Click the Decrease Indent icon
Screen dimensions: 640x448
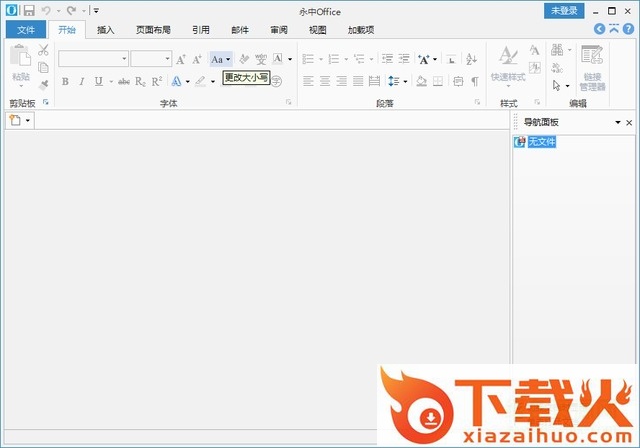tap(387, 59)
